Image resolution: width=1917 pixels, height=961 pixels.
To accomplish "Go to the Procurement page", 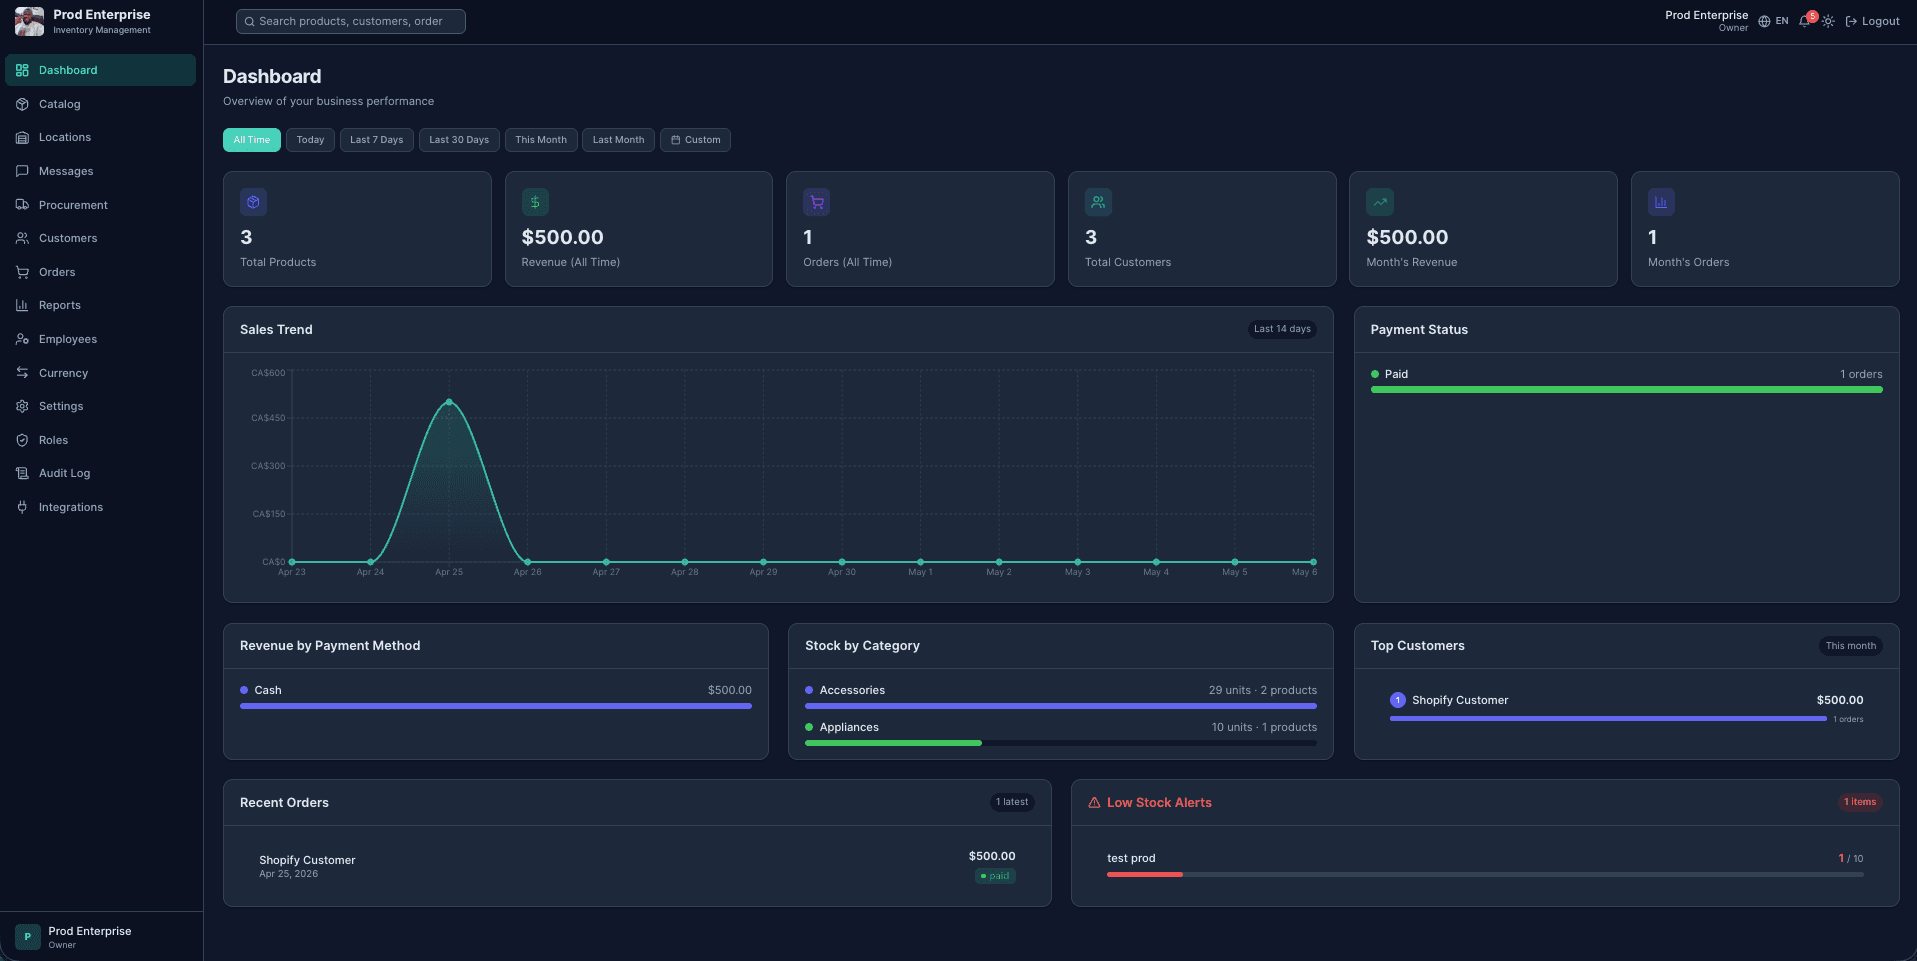I will (x=100, y=205).
